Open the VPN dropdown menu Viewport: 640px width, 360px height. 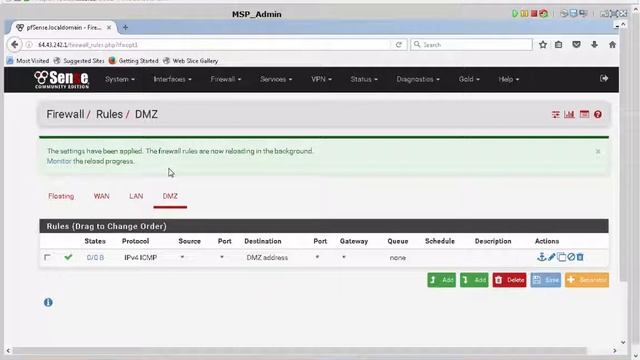321,79
